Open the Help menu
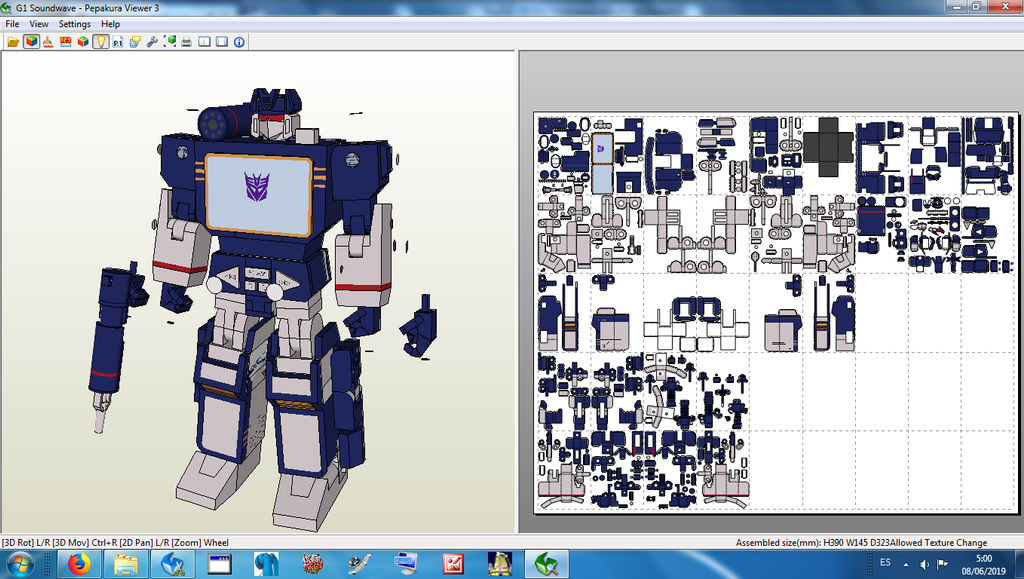1024x579 pixels. click(110, 24)
